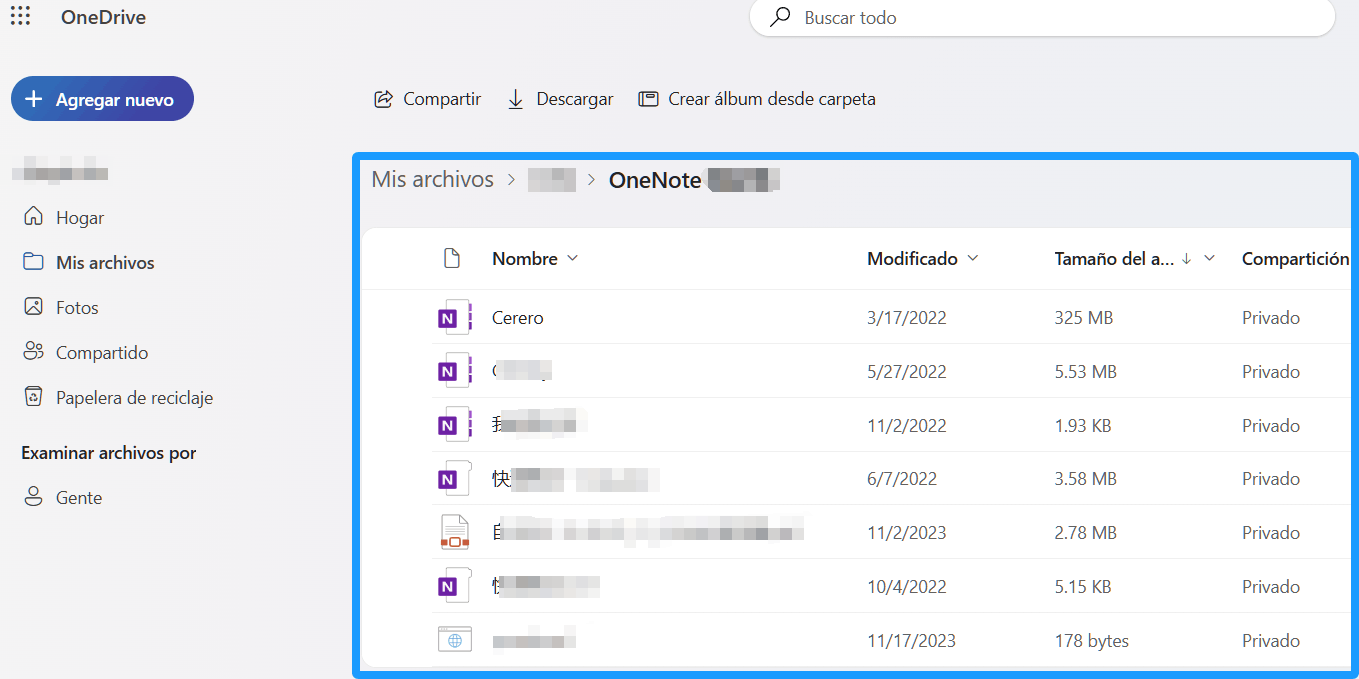Click the file type column header icon
This screenshot has height=679, width=1359.
[x=451, y=258]
